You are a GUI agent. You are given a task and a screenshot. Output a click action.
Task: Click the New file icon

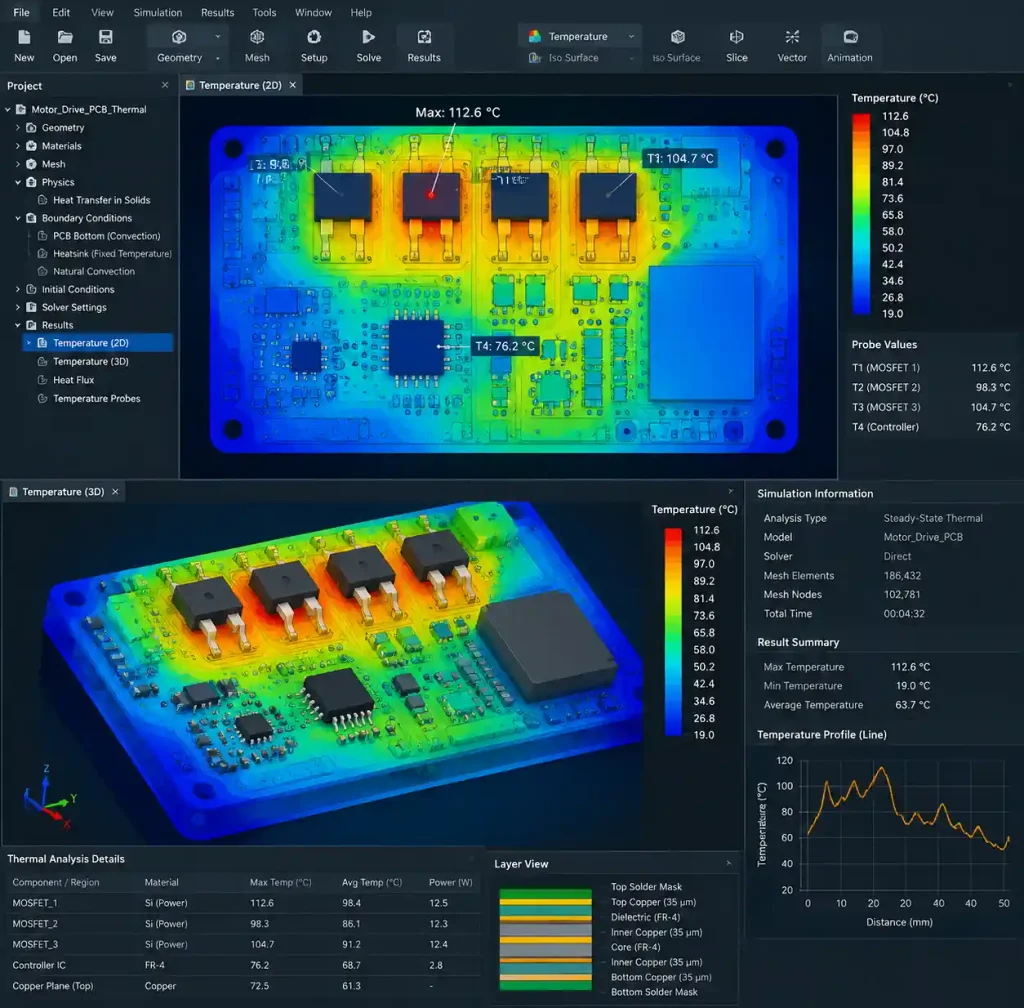click(24, 37)
